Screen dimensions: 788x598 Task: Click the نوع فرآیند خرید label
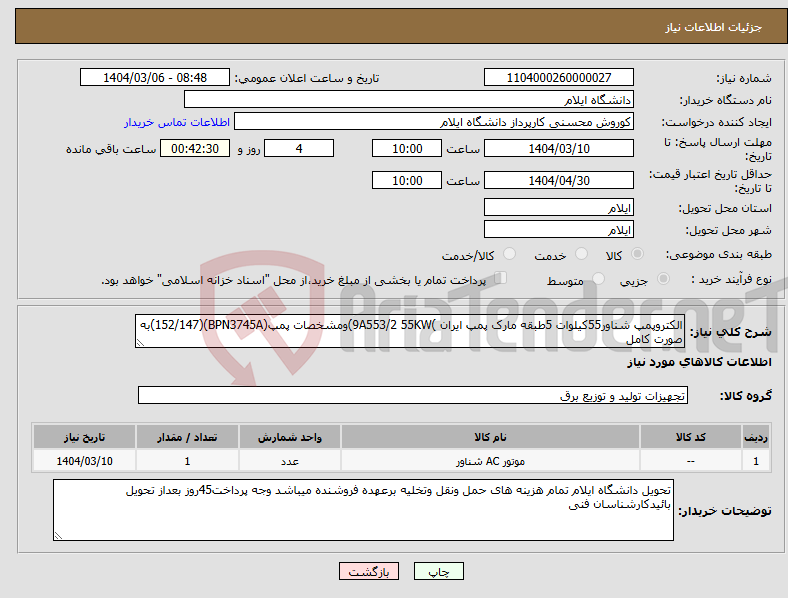[x=731, y=279]
